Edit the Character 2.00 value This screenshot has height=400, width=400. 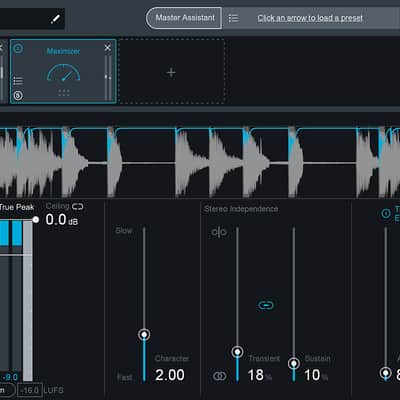(x=170, y=375)
